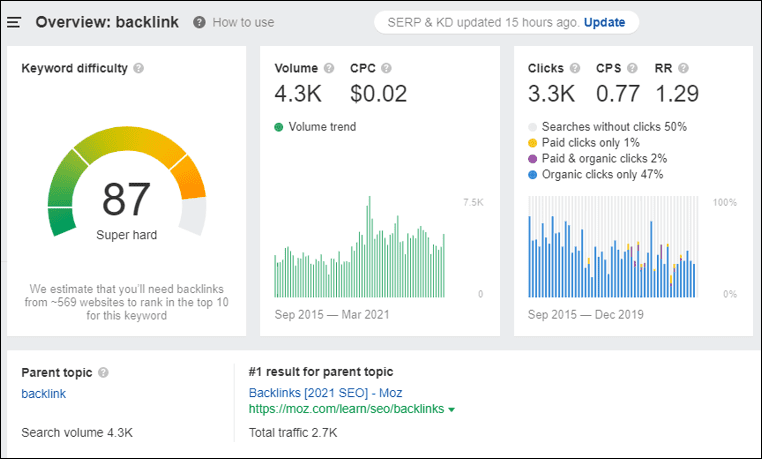Click the green volume trend bar chart

point(360,247)
